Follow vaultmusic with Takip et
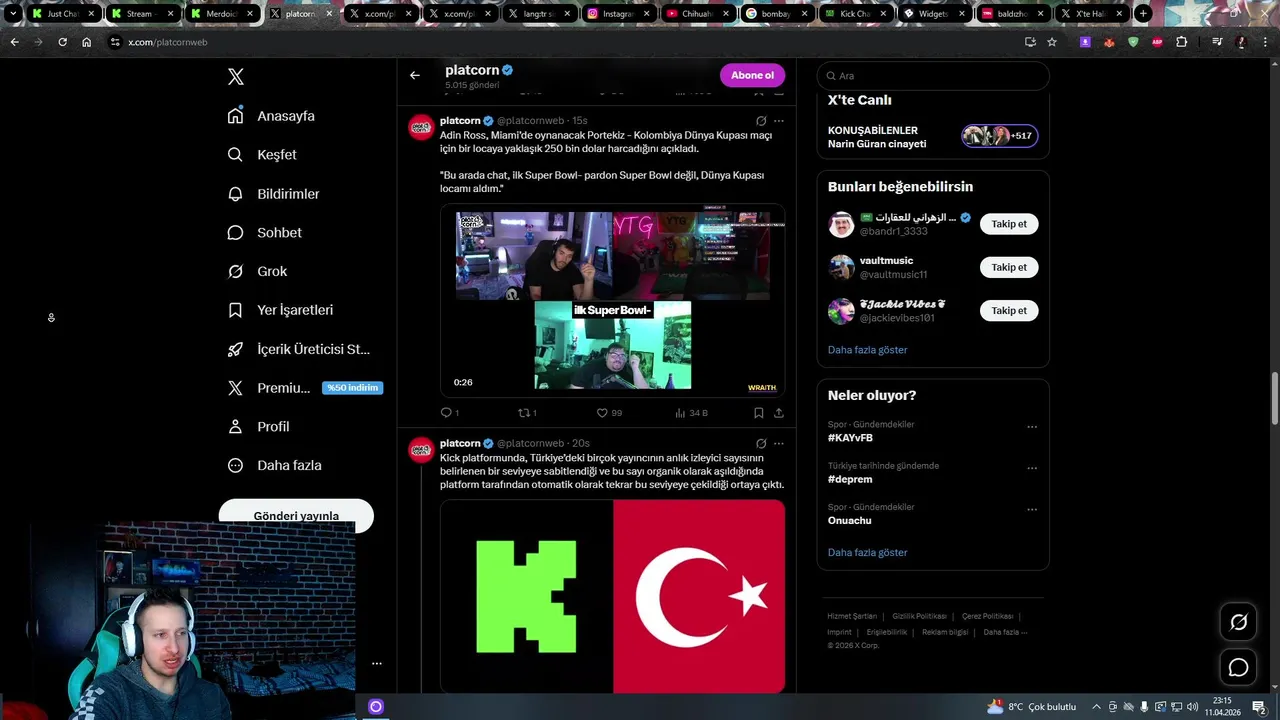This screenshot has height=720, width=1280. coord(1009,267)
